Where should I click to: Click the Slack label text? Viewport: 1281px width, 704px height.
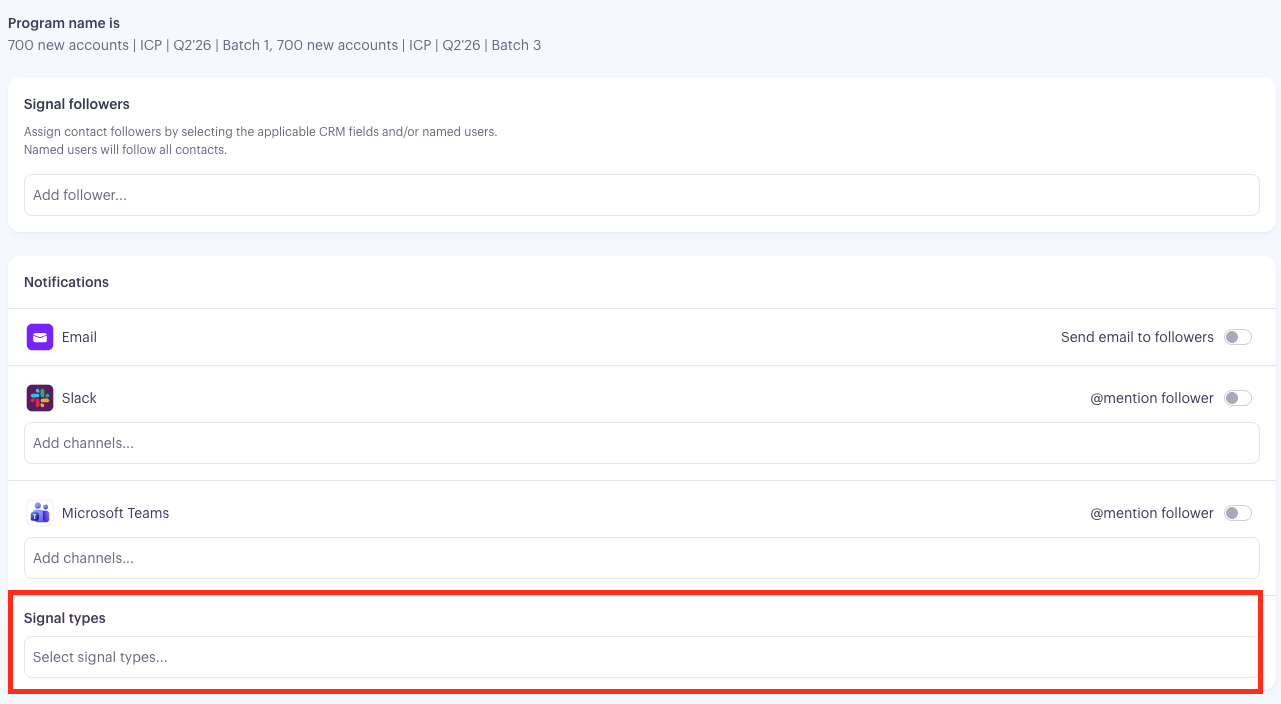79,398
